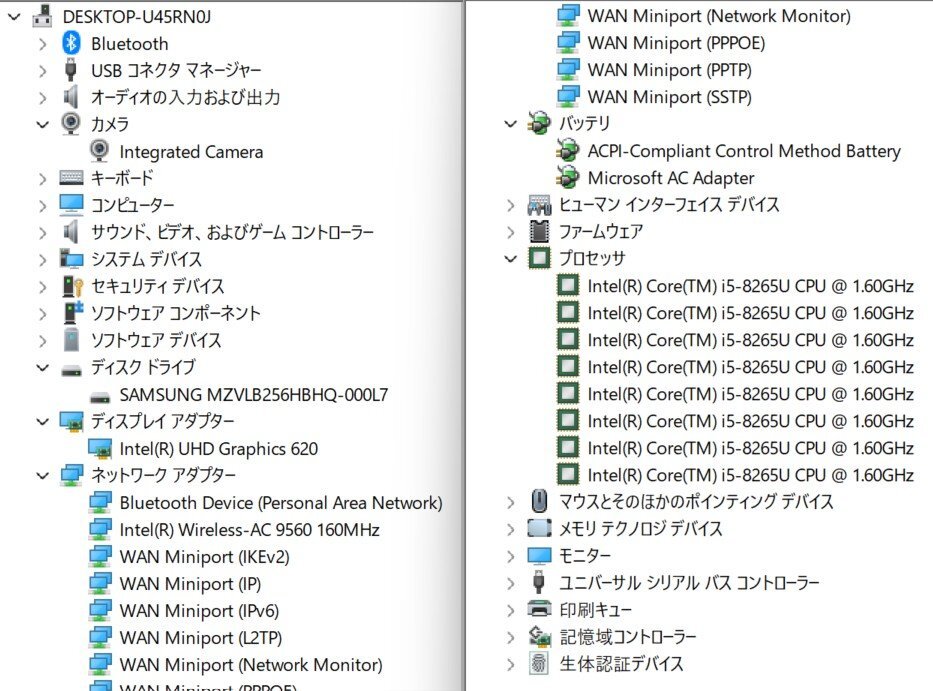Click the ソフトウェア コンポーネント icon

click(73, 313)
